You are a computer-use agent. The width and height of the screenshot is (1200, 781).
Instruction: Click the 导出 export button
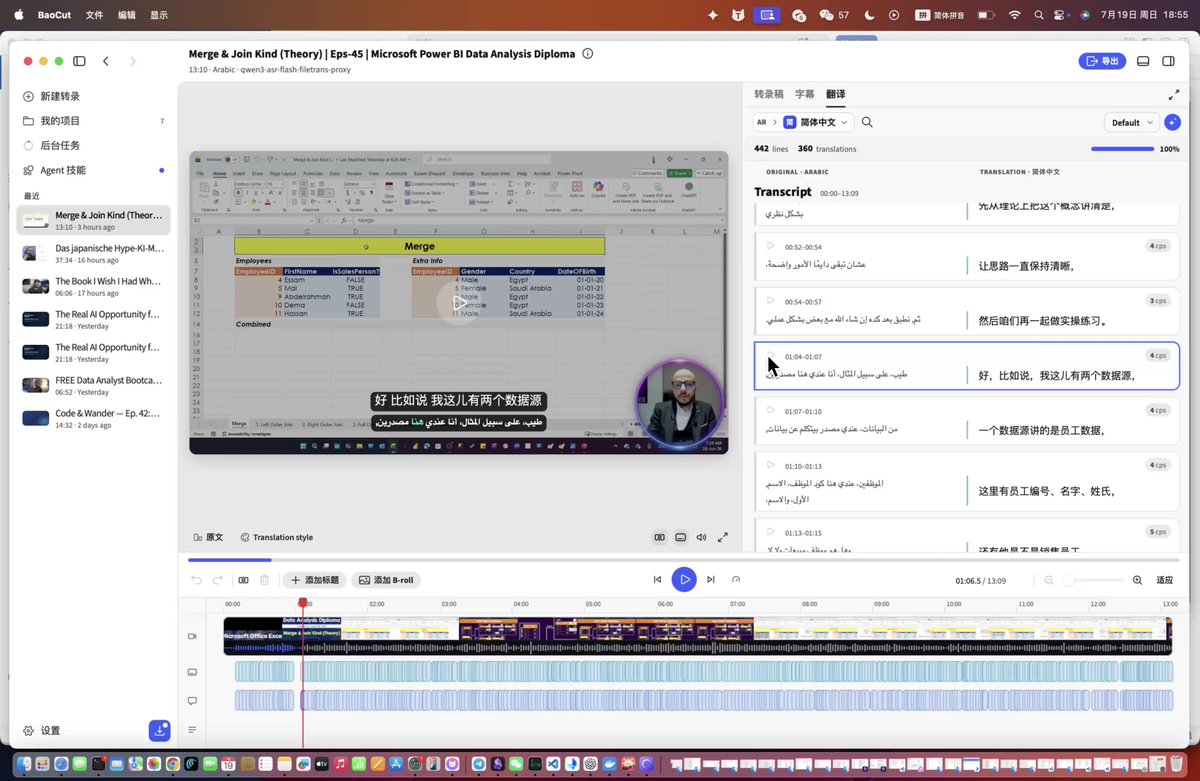(1102, 61)
